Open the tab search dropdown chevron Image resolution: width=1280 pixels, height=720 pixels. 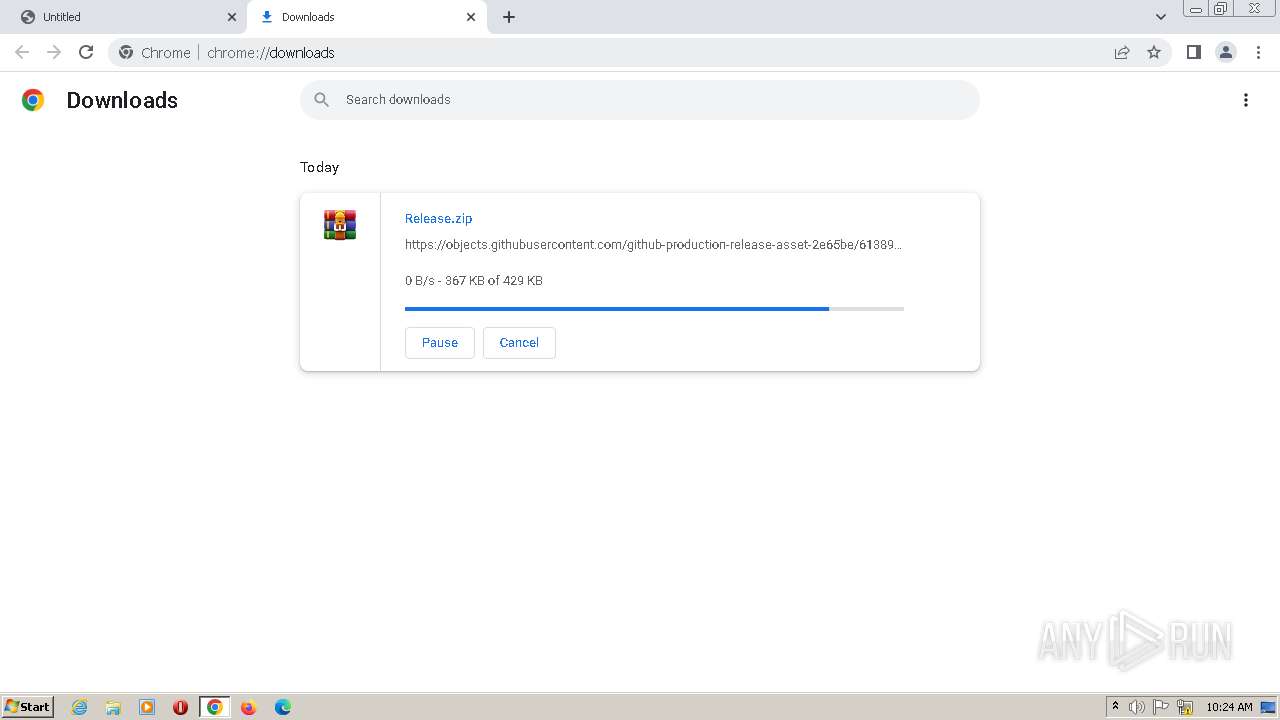click(1160, 17)
